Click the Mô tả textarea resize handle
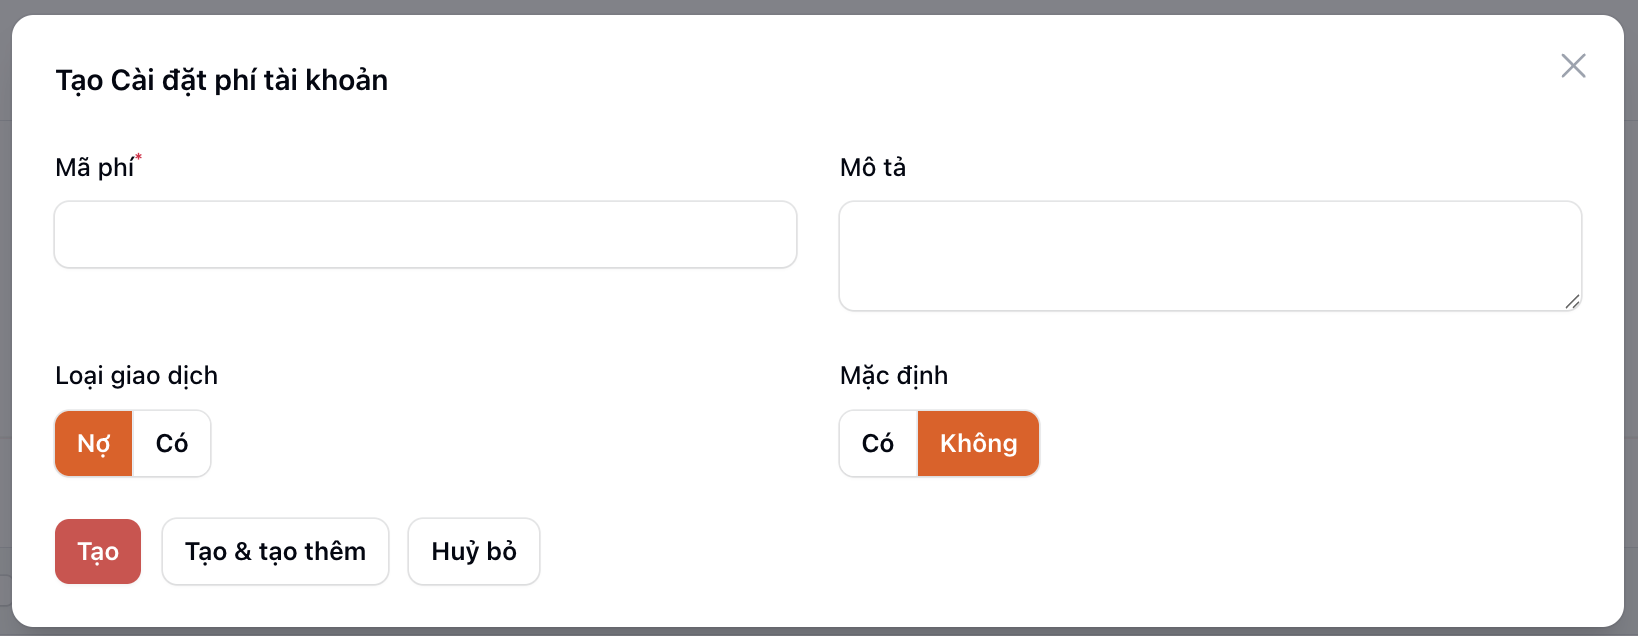 coord(1572,301)
